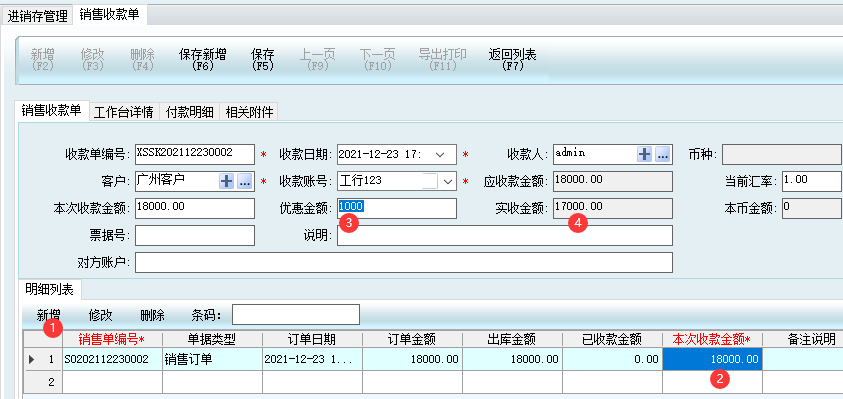
Task: Click 删除 in the detail list toolbar
Action: tap(152, 315)
